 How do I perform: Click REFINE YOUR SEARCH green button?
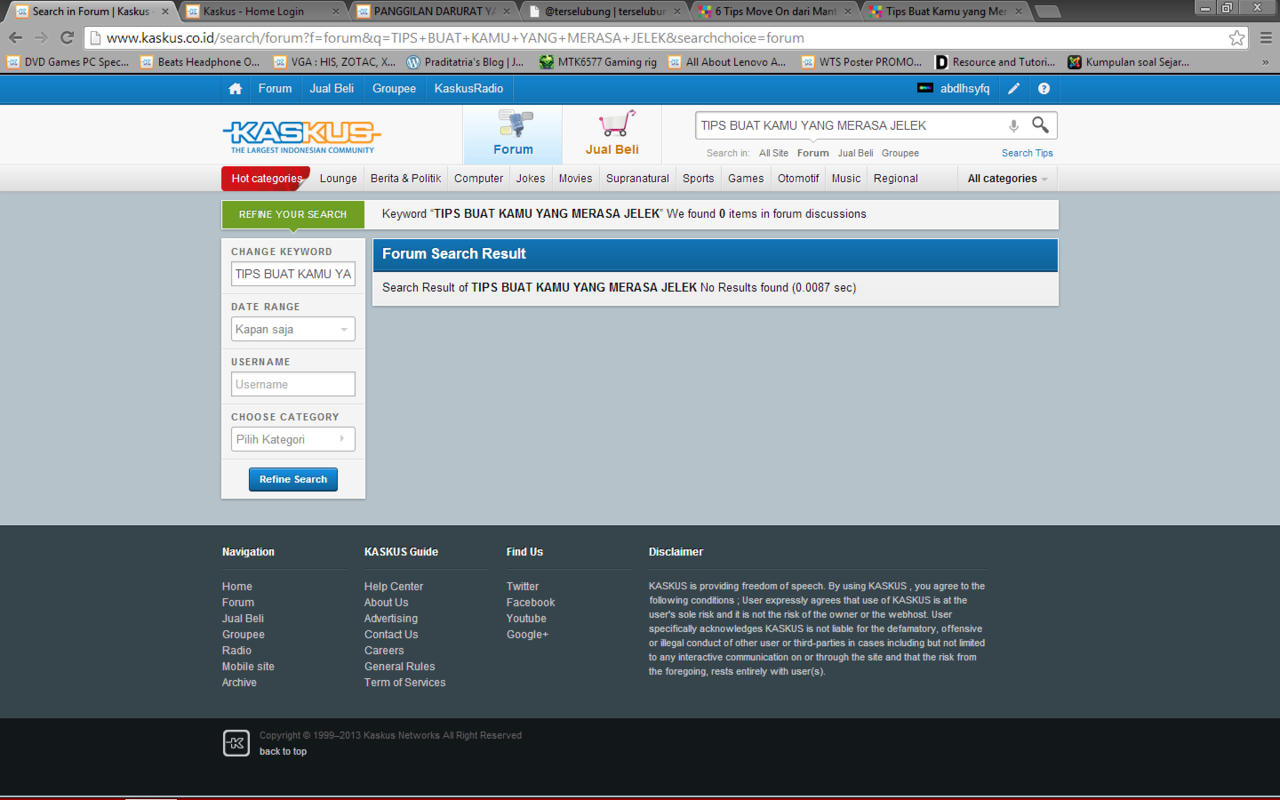click(293, 214)
